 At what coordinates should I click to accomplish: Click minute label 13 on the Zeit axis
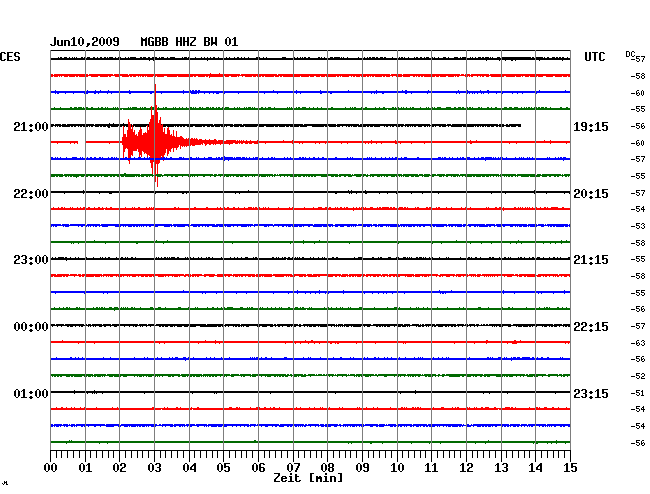[501, 468]
